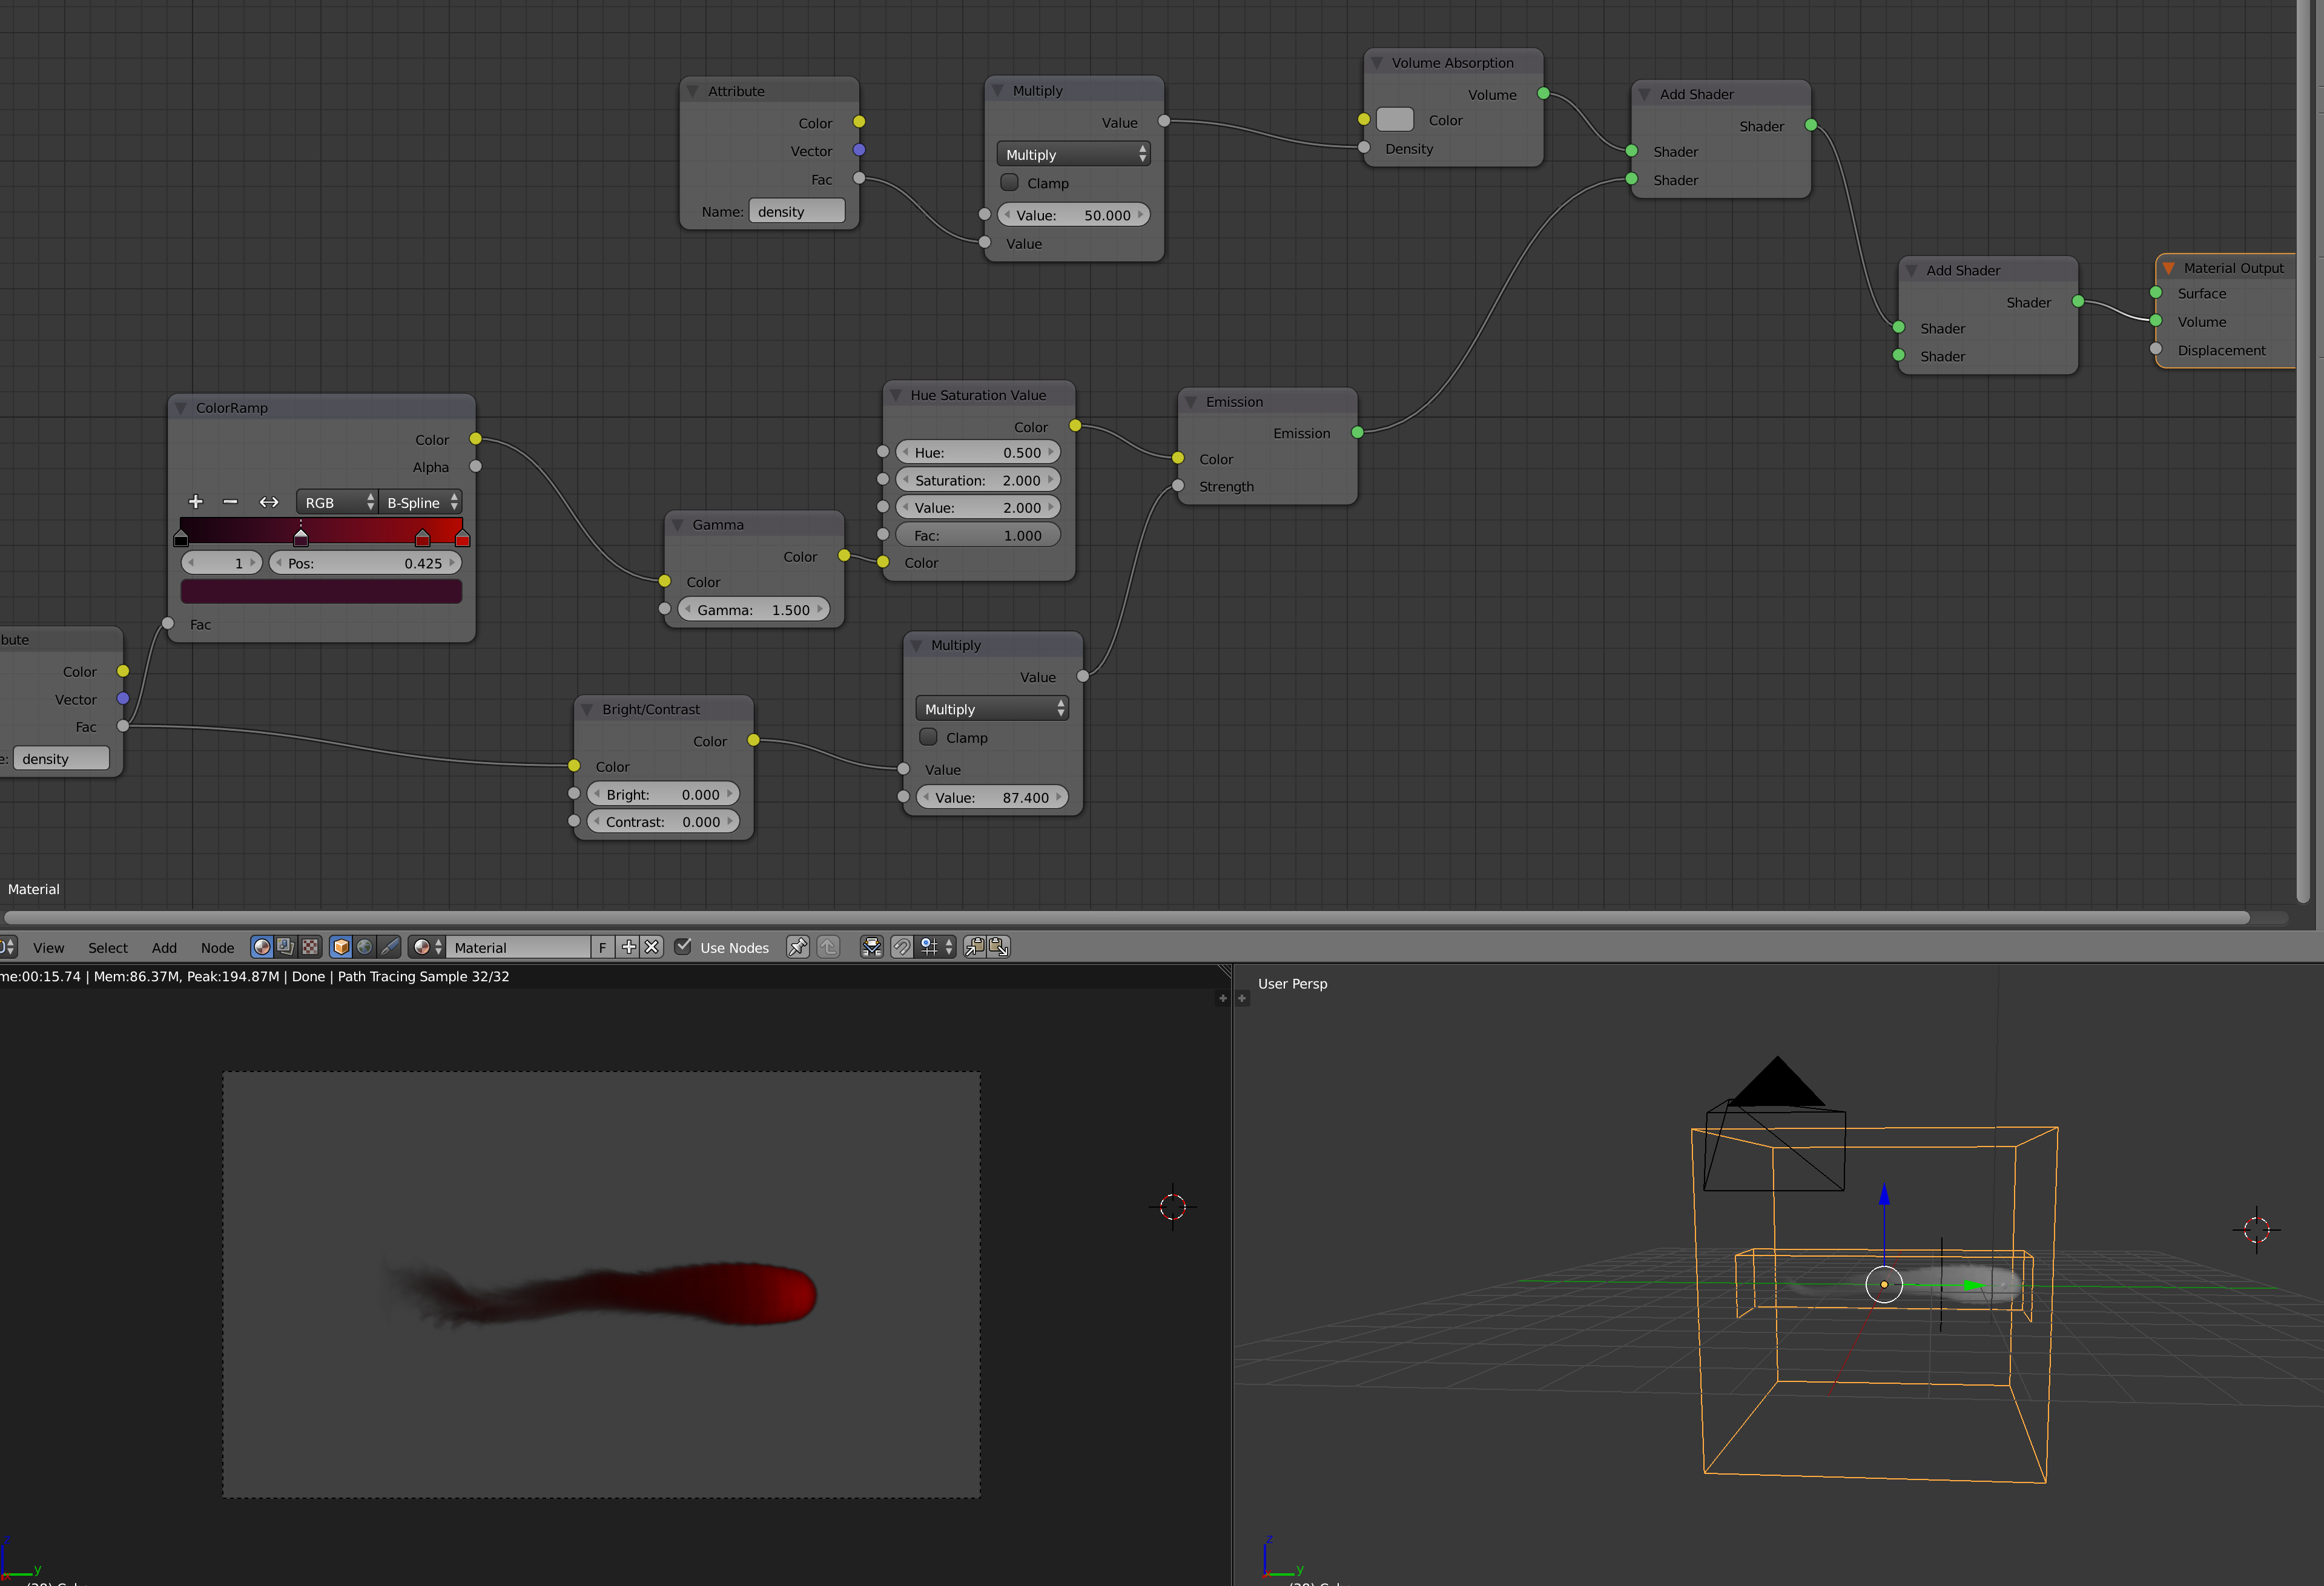Open RGB color mode dropdown in ColorRamp

pos(337,502)
